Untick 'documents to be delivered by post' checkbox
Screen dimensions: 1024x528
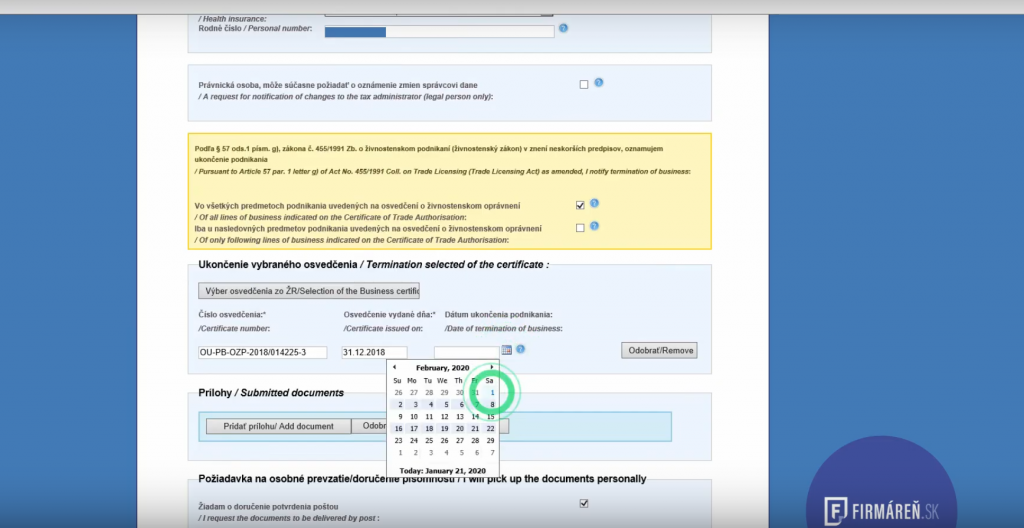(584, 503)
